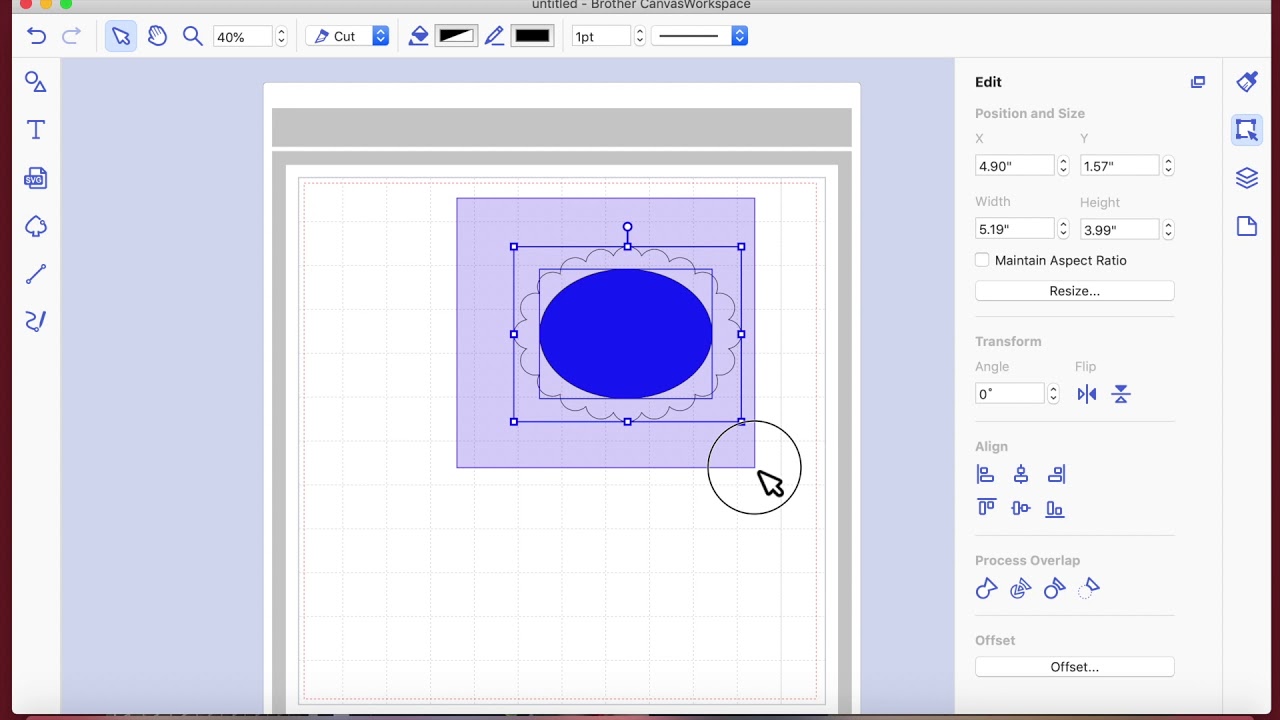Align objects to vertical middle
1280x720 pixels.
(x=1021, y=508)
